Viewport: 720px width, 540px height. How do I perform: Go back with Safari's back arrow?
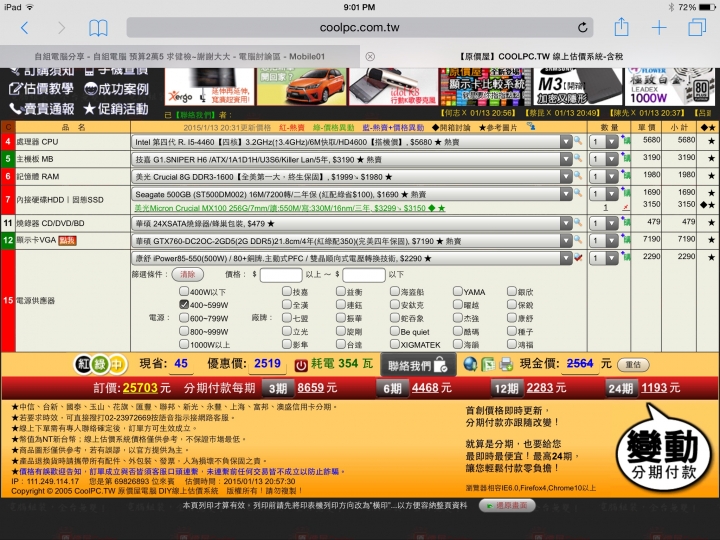coord(25,28)
